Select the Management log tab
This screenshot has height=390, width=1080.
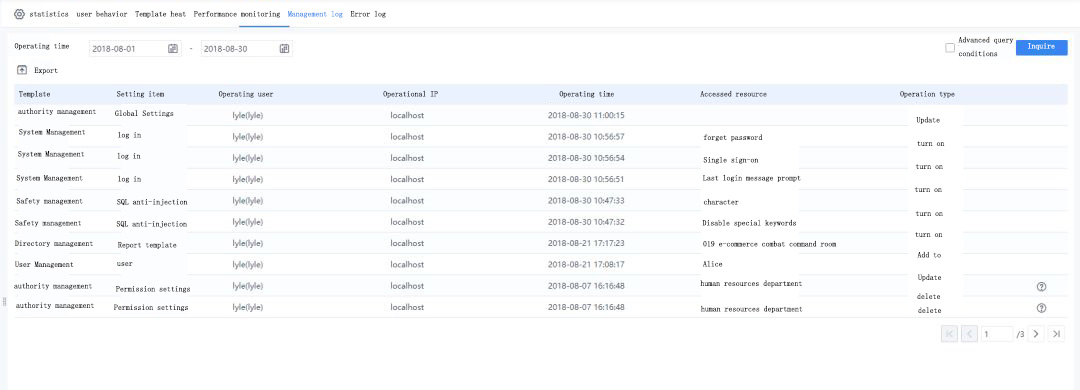(315, 14)
